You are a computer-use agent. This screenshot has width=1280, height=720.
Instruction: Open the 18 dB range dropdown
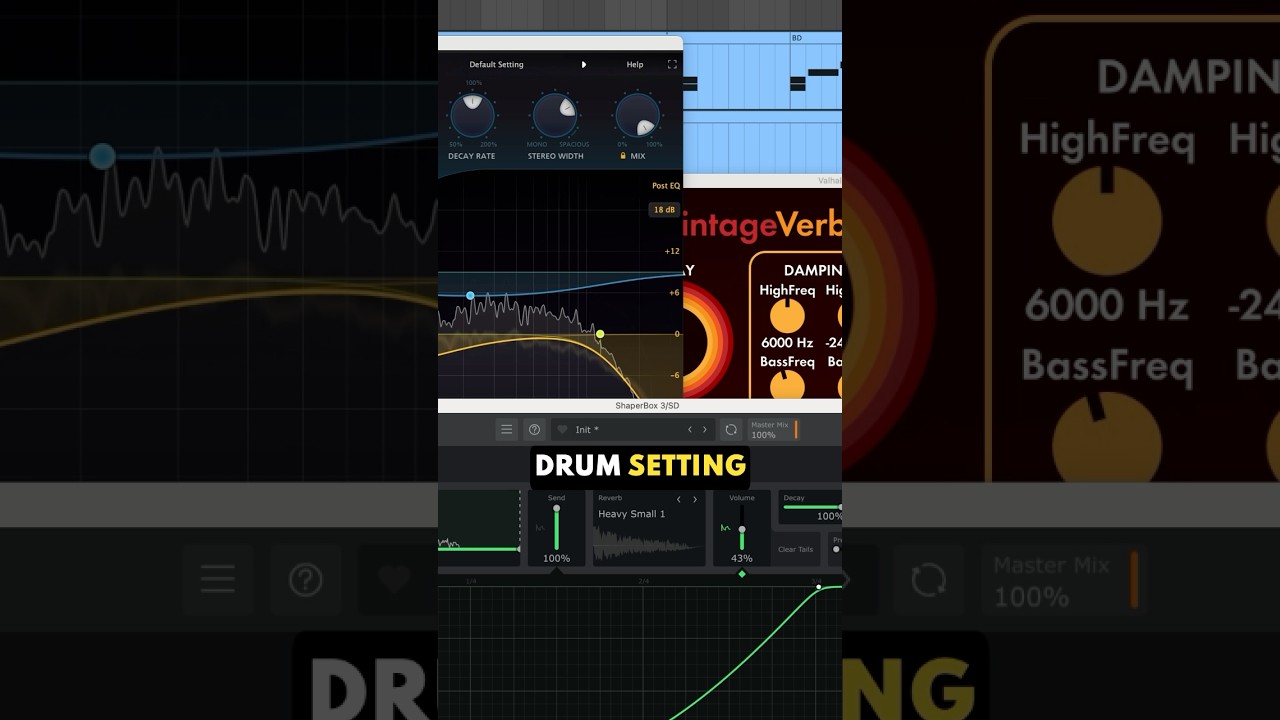click(x=664, y=210)
